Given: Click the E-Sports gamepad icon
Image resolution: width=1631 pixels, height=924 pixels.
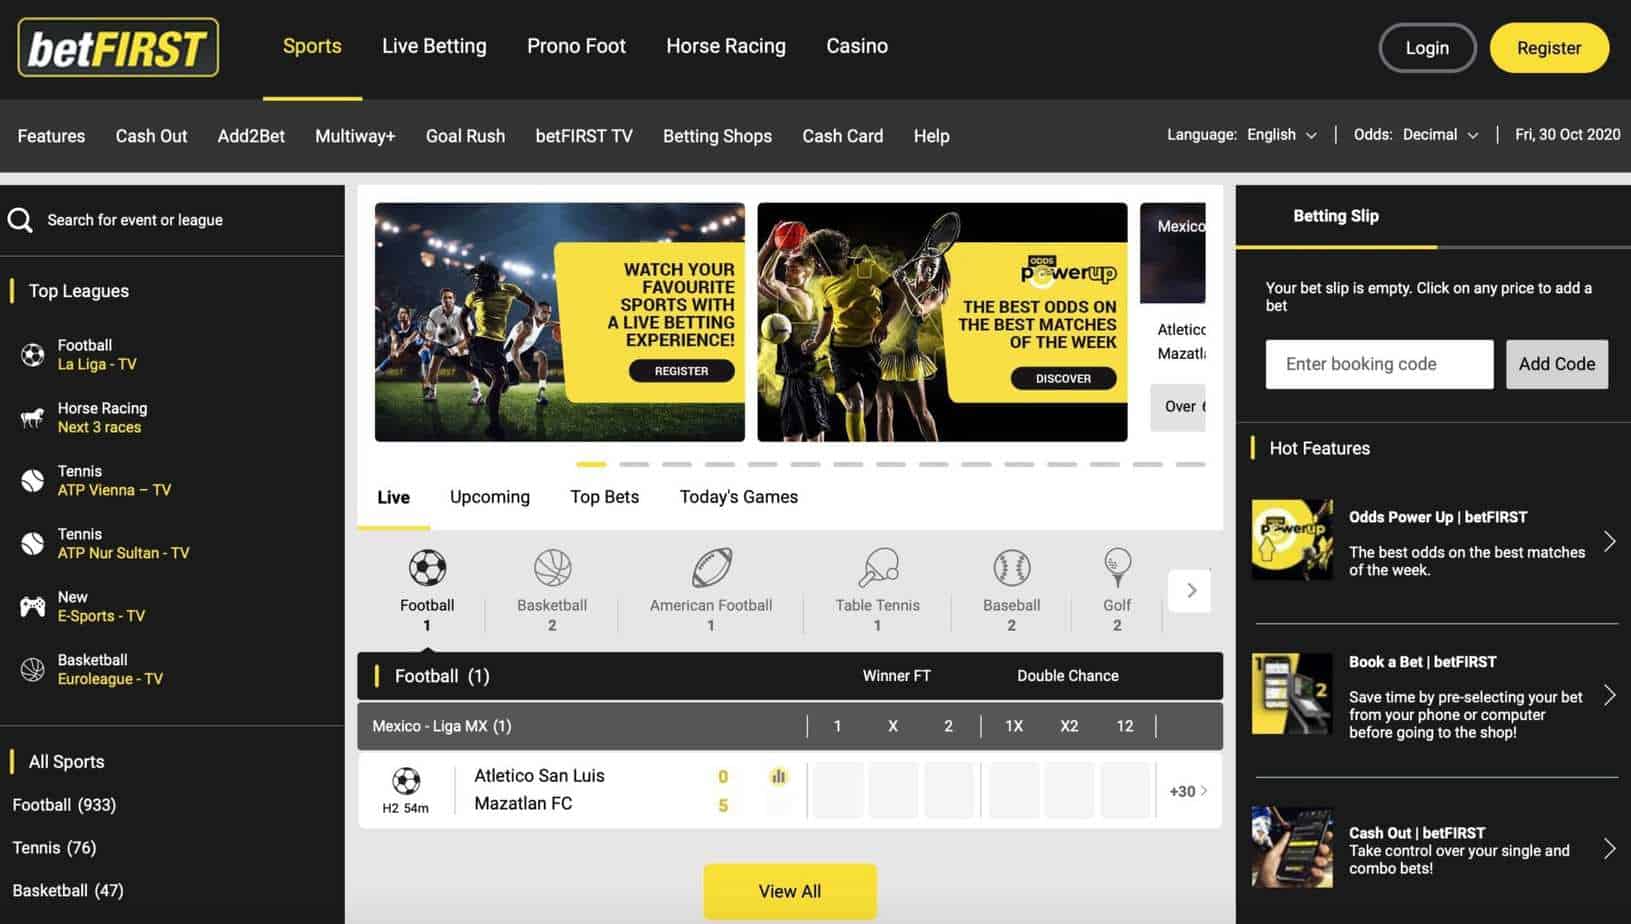Looking at the screenshot, I should click(32, 607).
